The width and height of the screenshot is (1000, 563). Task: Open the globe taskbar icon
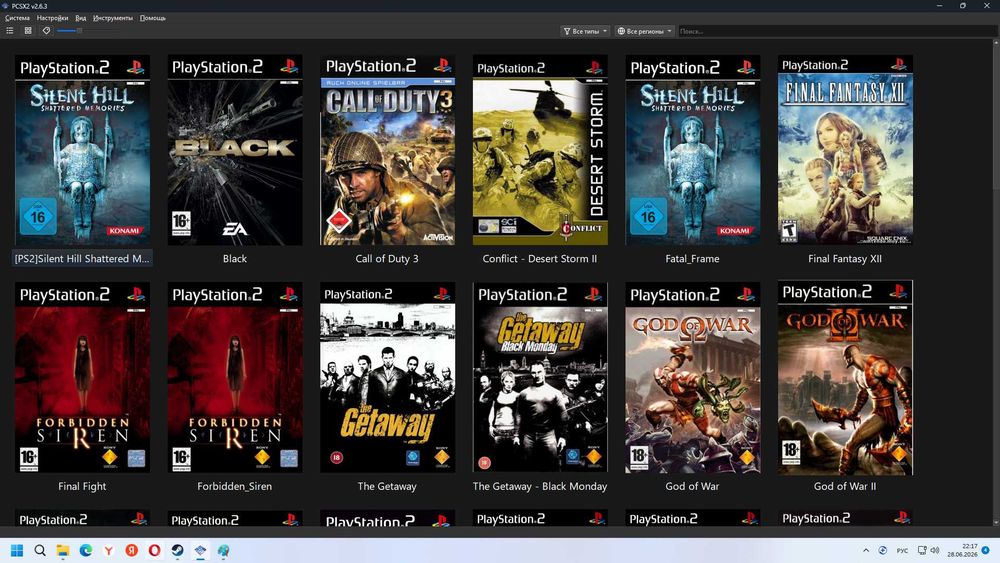pos(223,550)
